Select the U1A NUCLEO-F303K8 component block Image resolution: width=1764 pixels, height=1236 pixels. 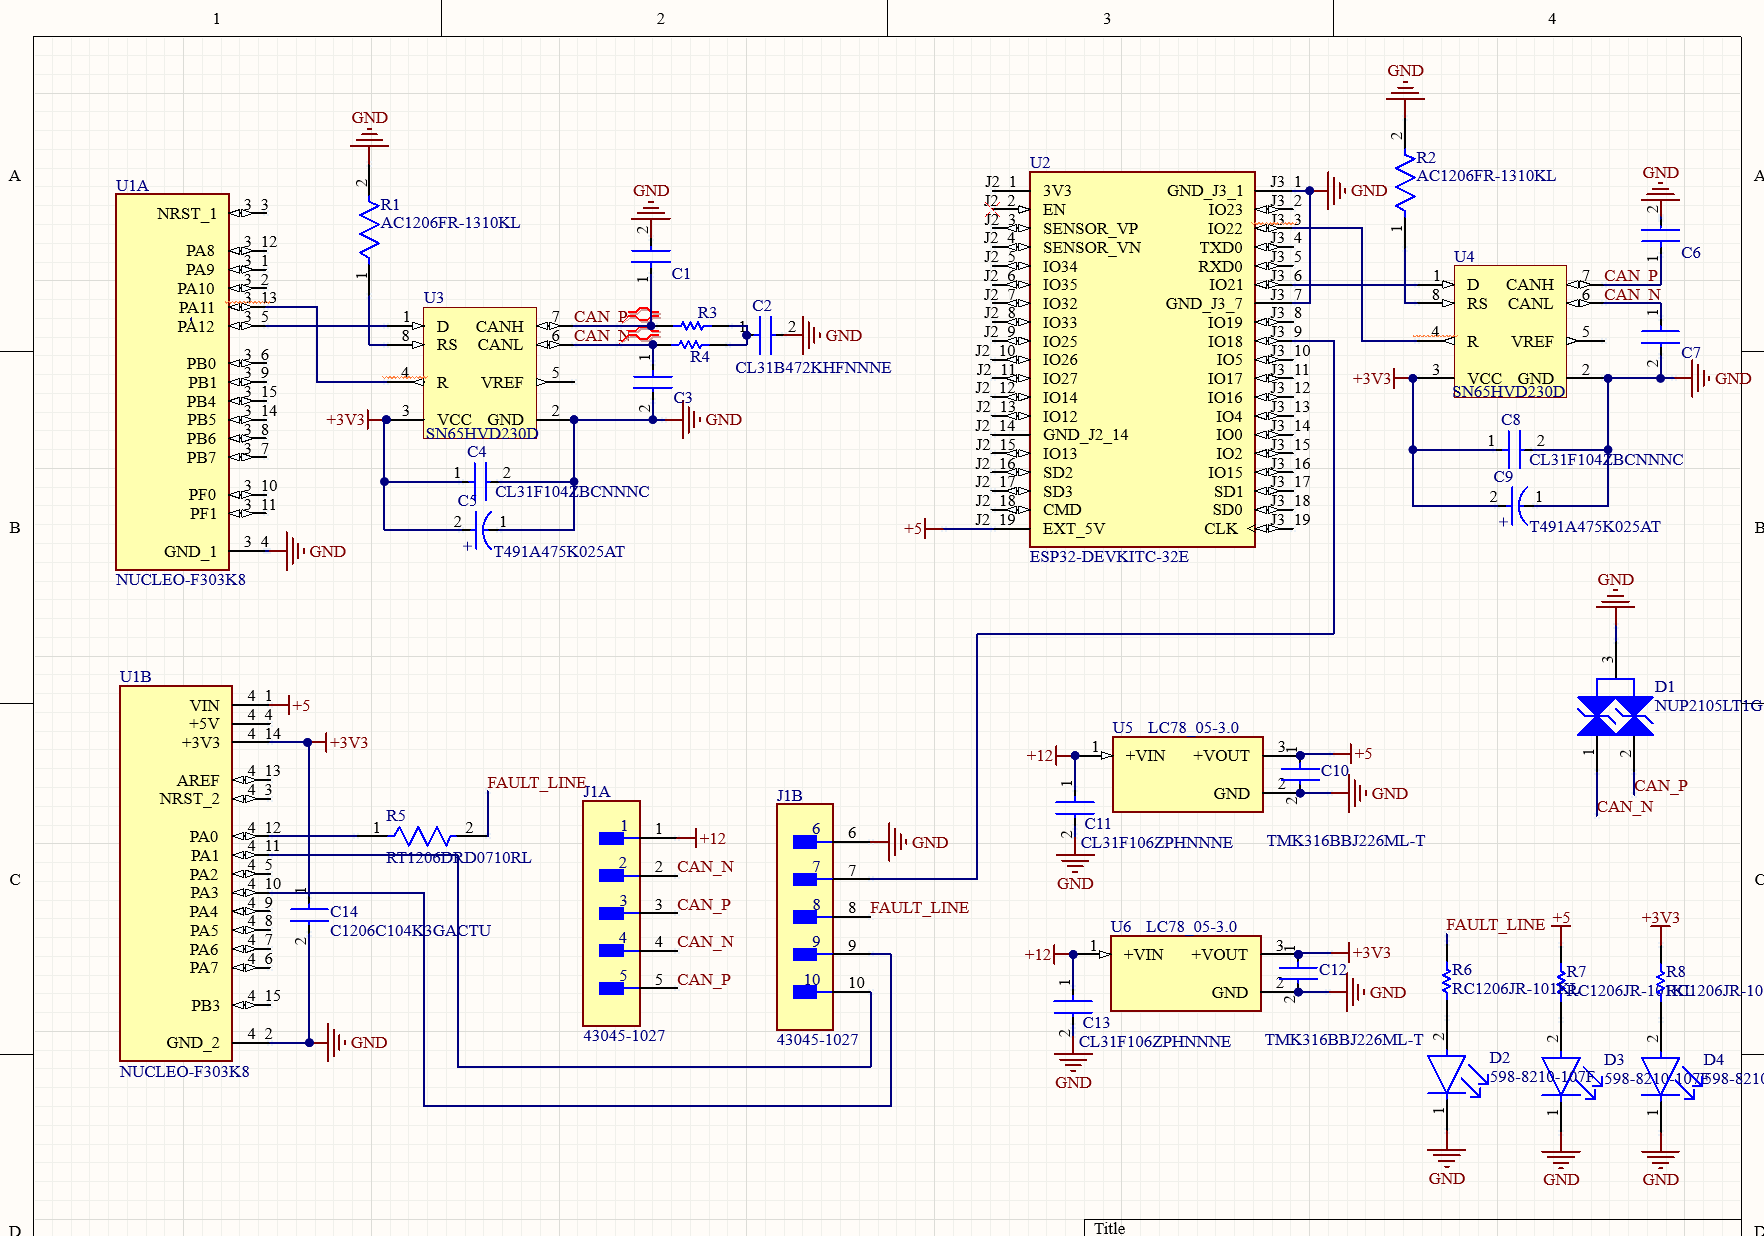tap(173, 382)
